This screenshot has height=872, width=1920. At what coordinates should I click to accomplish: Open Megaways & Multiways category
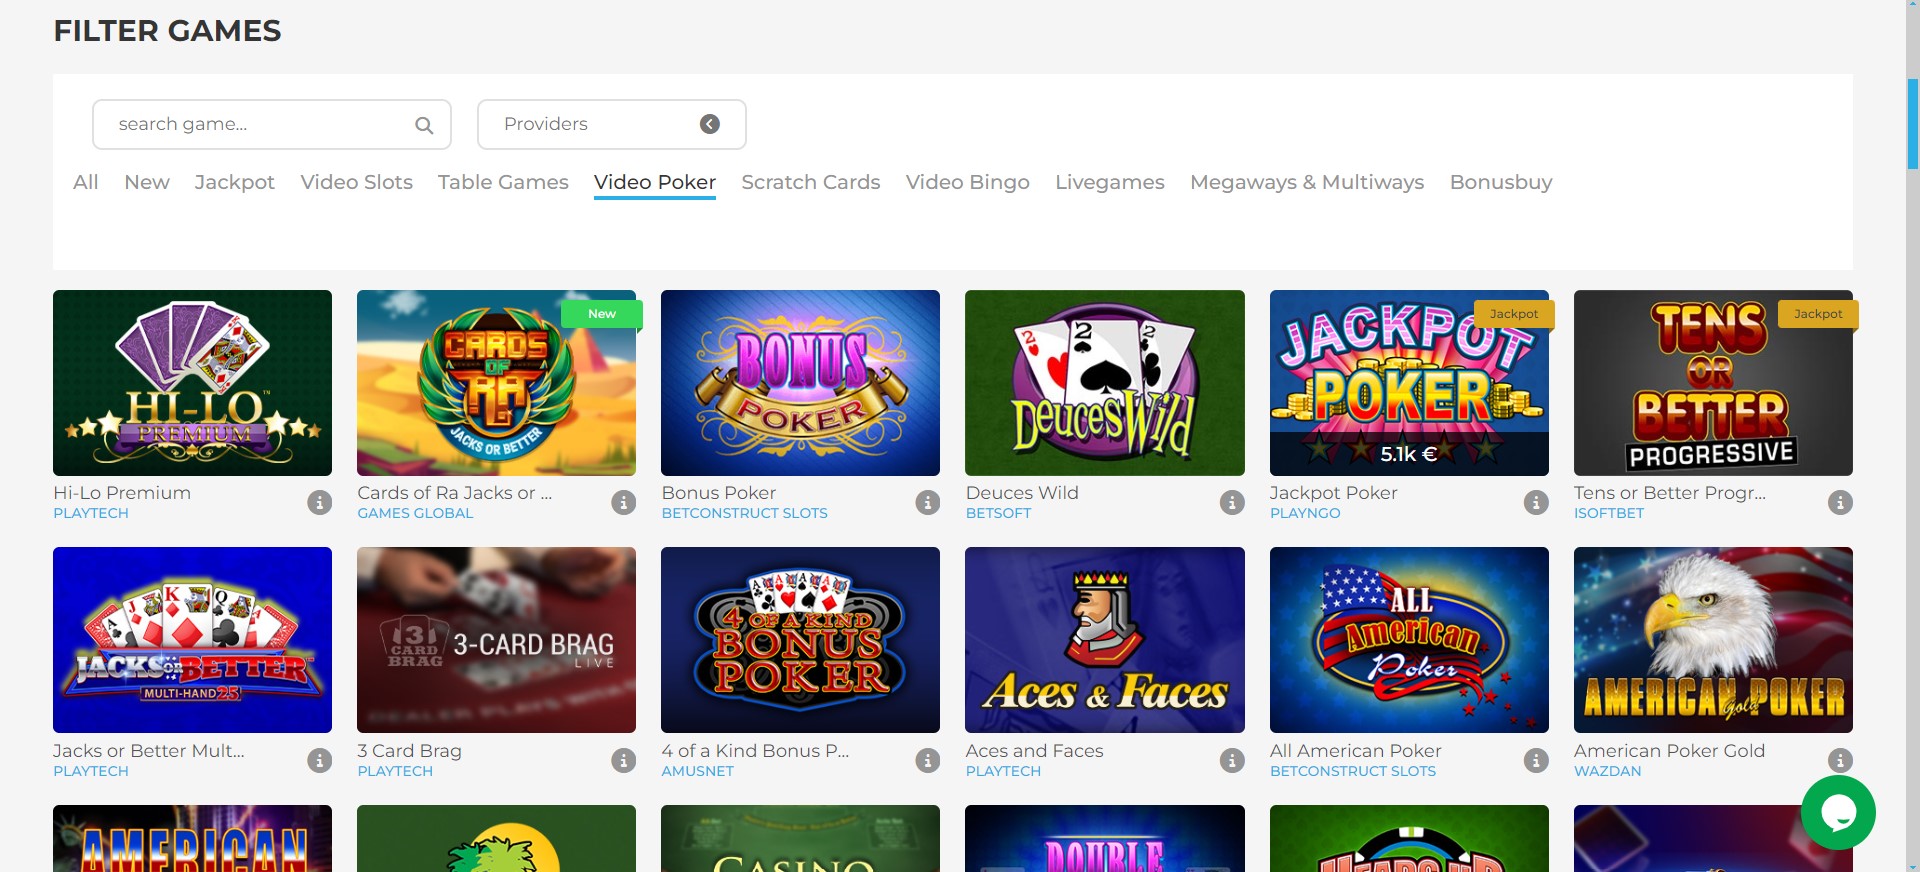(x=1307, y=182)
